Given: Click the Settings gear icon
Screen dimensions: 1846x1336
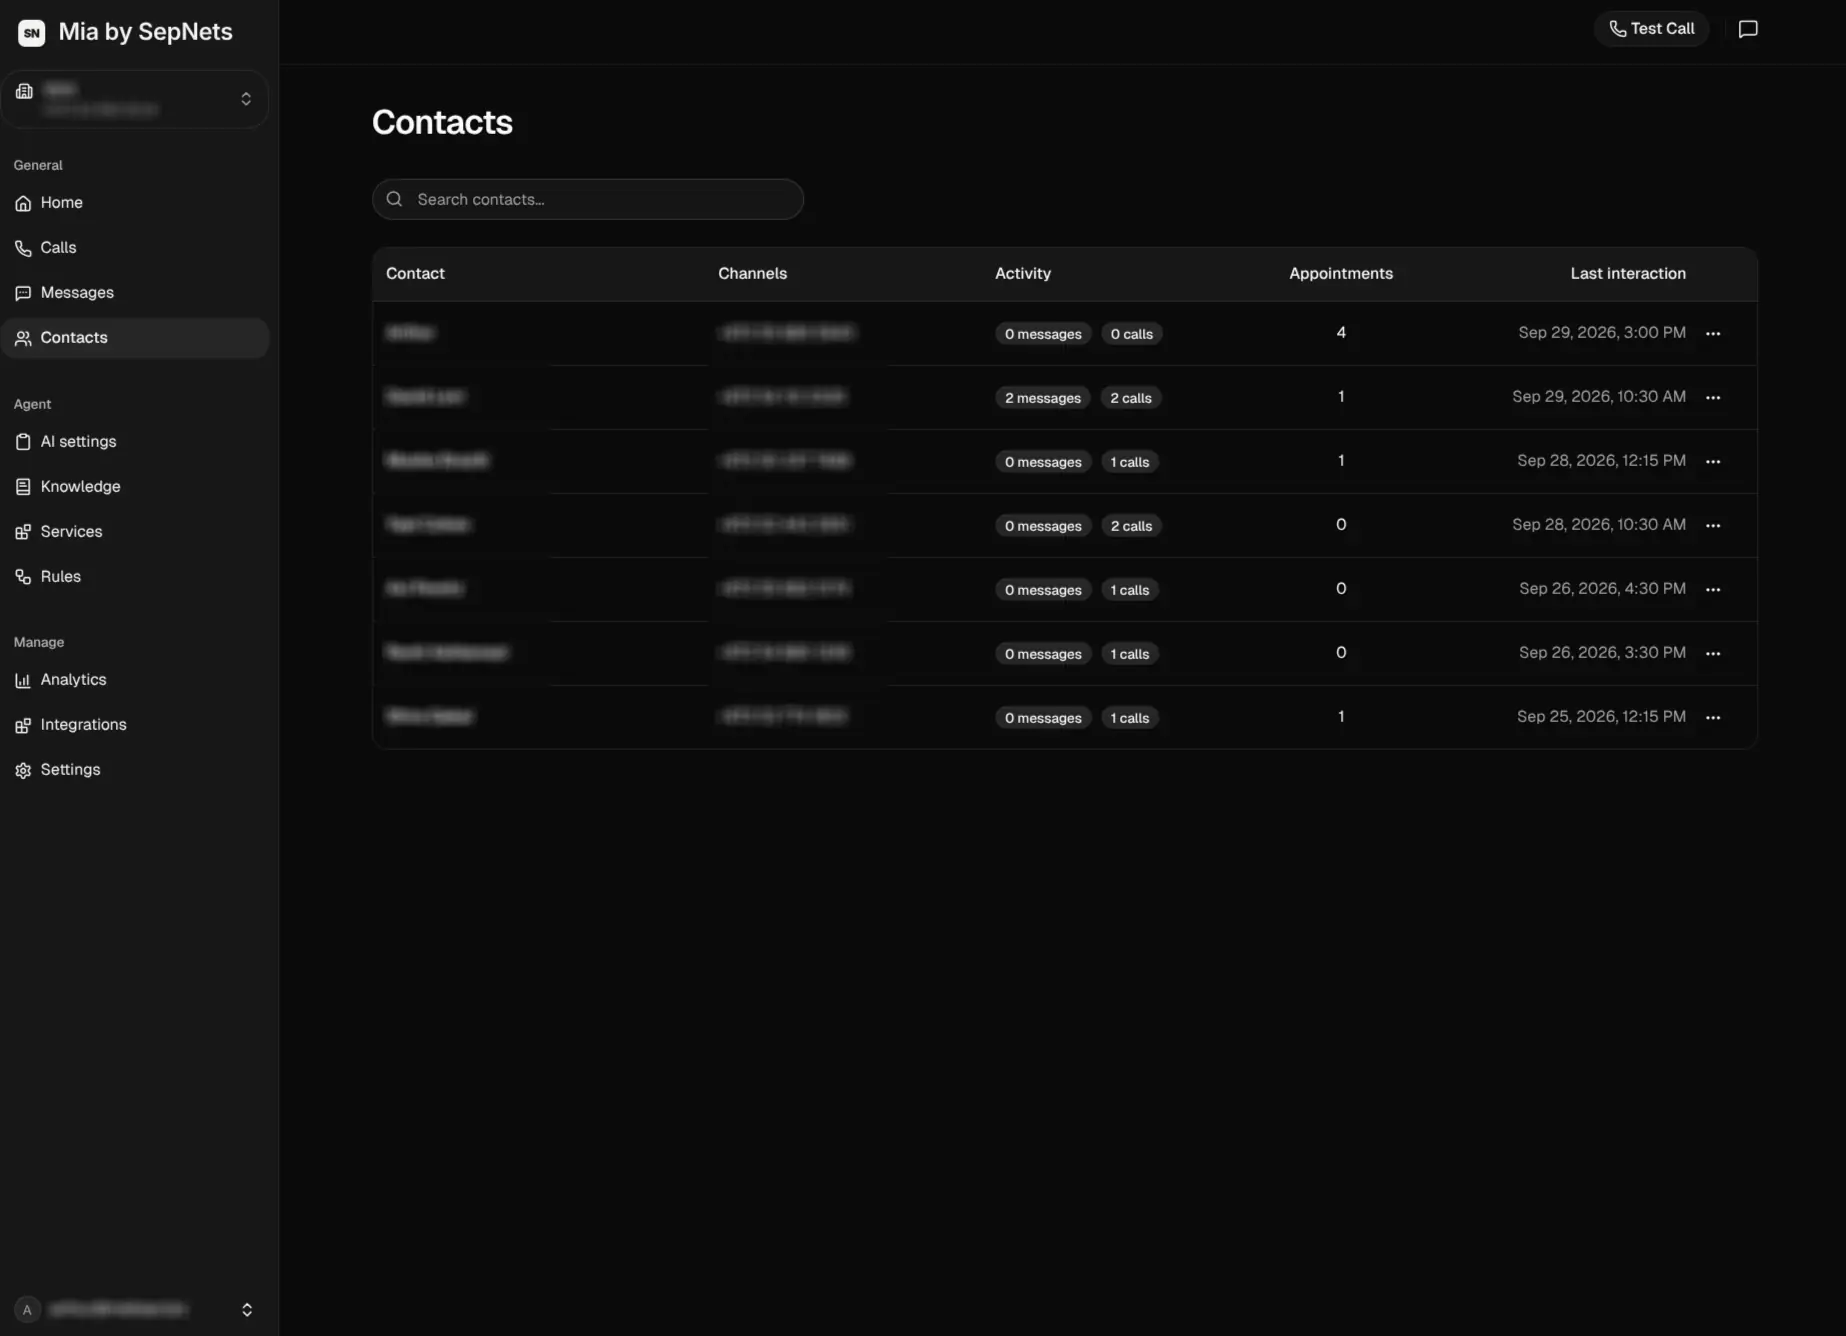Looking at the screenshot, I should [23, 770].
